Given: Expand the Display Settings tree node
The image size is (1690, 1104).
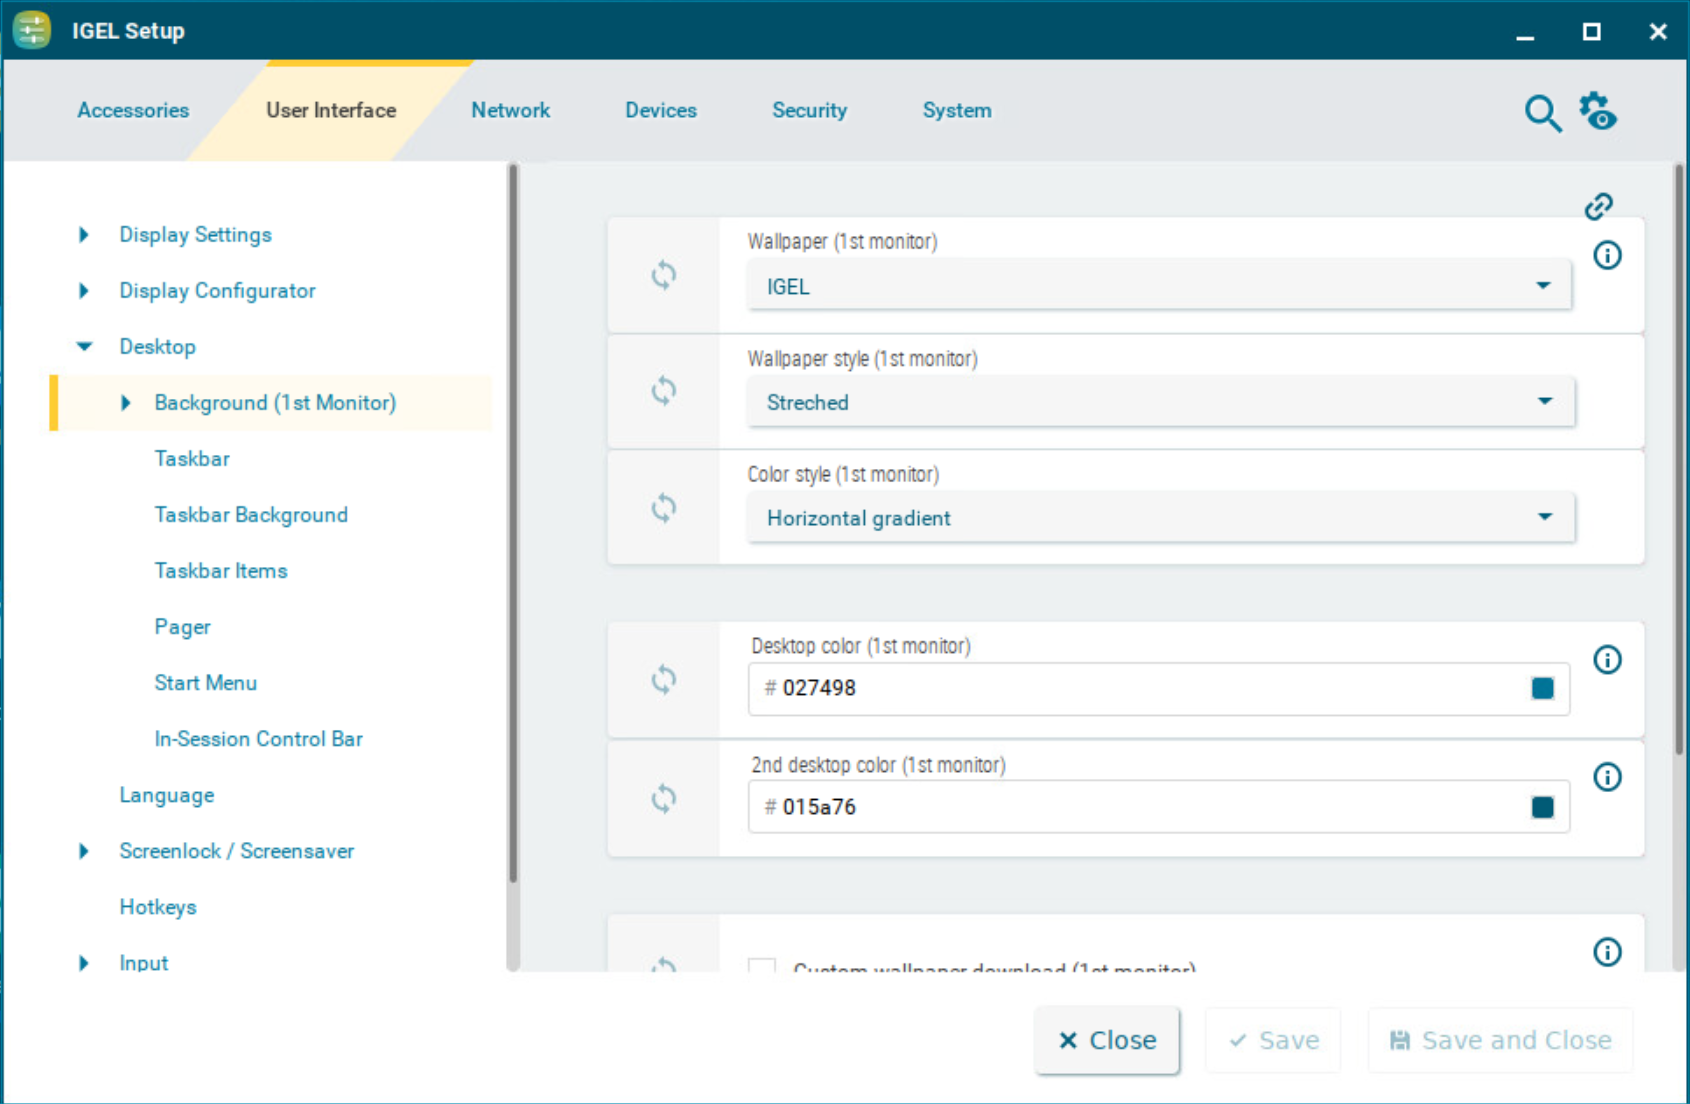Looking at the screenshot, I should tap(84, 235).
